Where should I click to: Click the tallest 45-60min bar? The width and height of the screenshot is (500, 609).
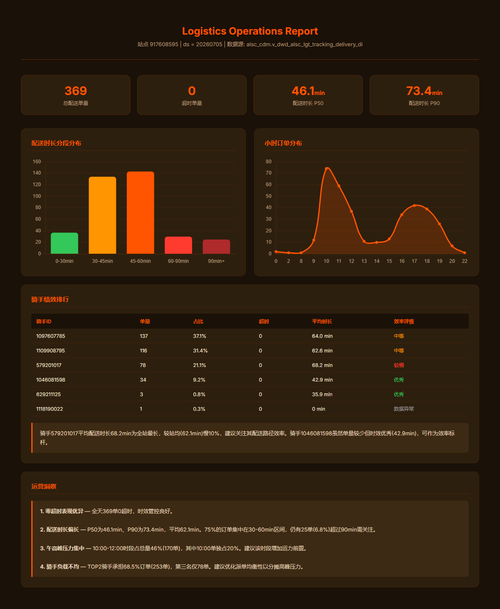(140, 212)
